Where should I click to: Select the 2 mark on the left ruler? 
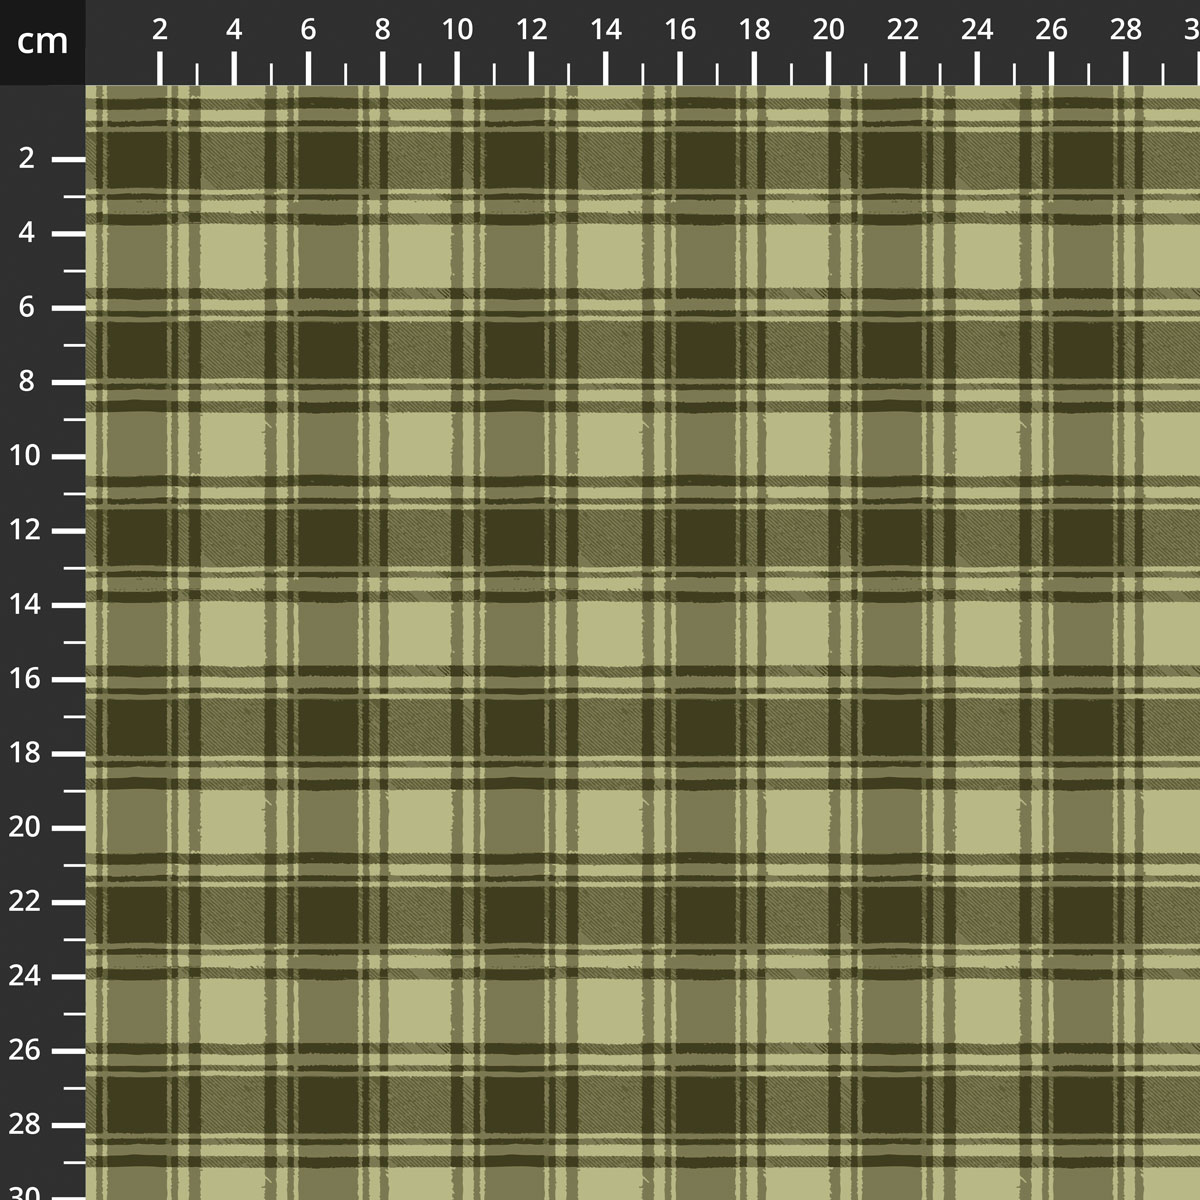(26, 159)
